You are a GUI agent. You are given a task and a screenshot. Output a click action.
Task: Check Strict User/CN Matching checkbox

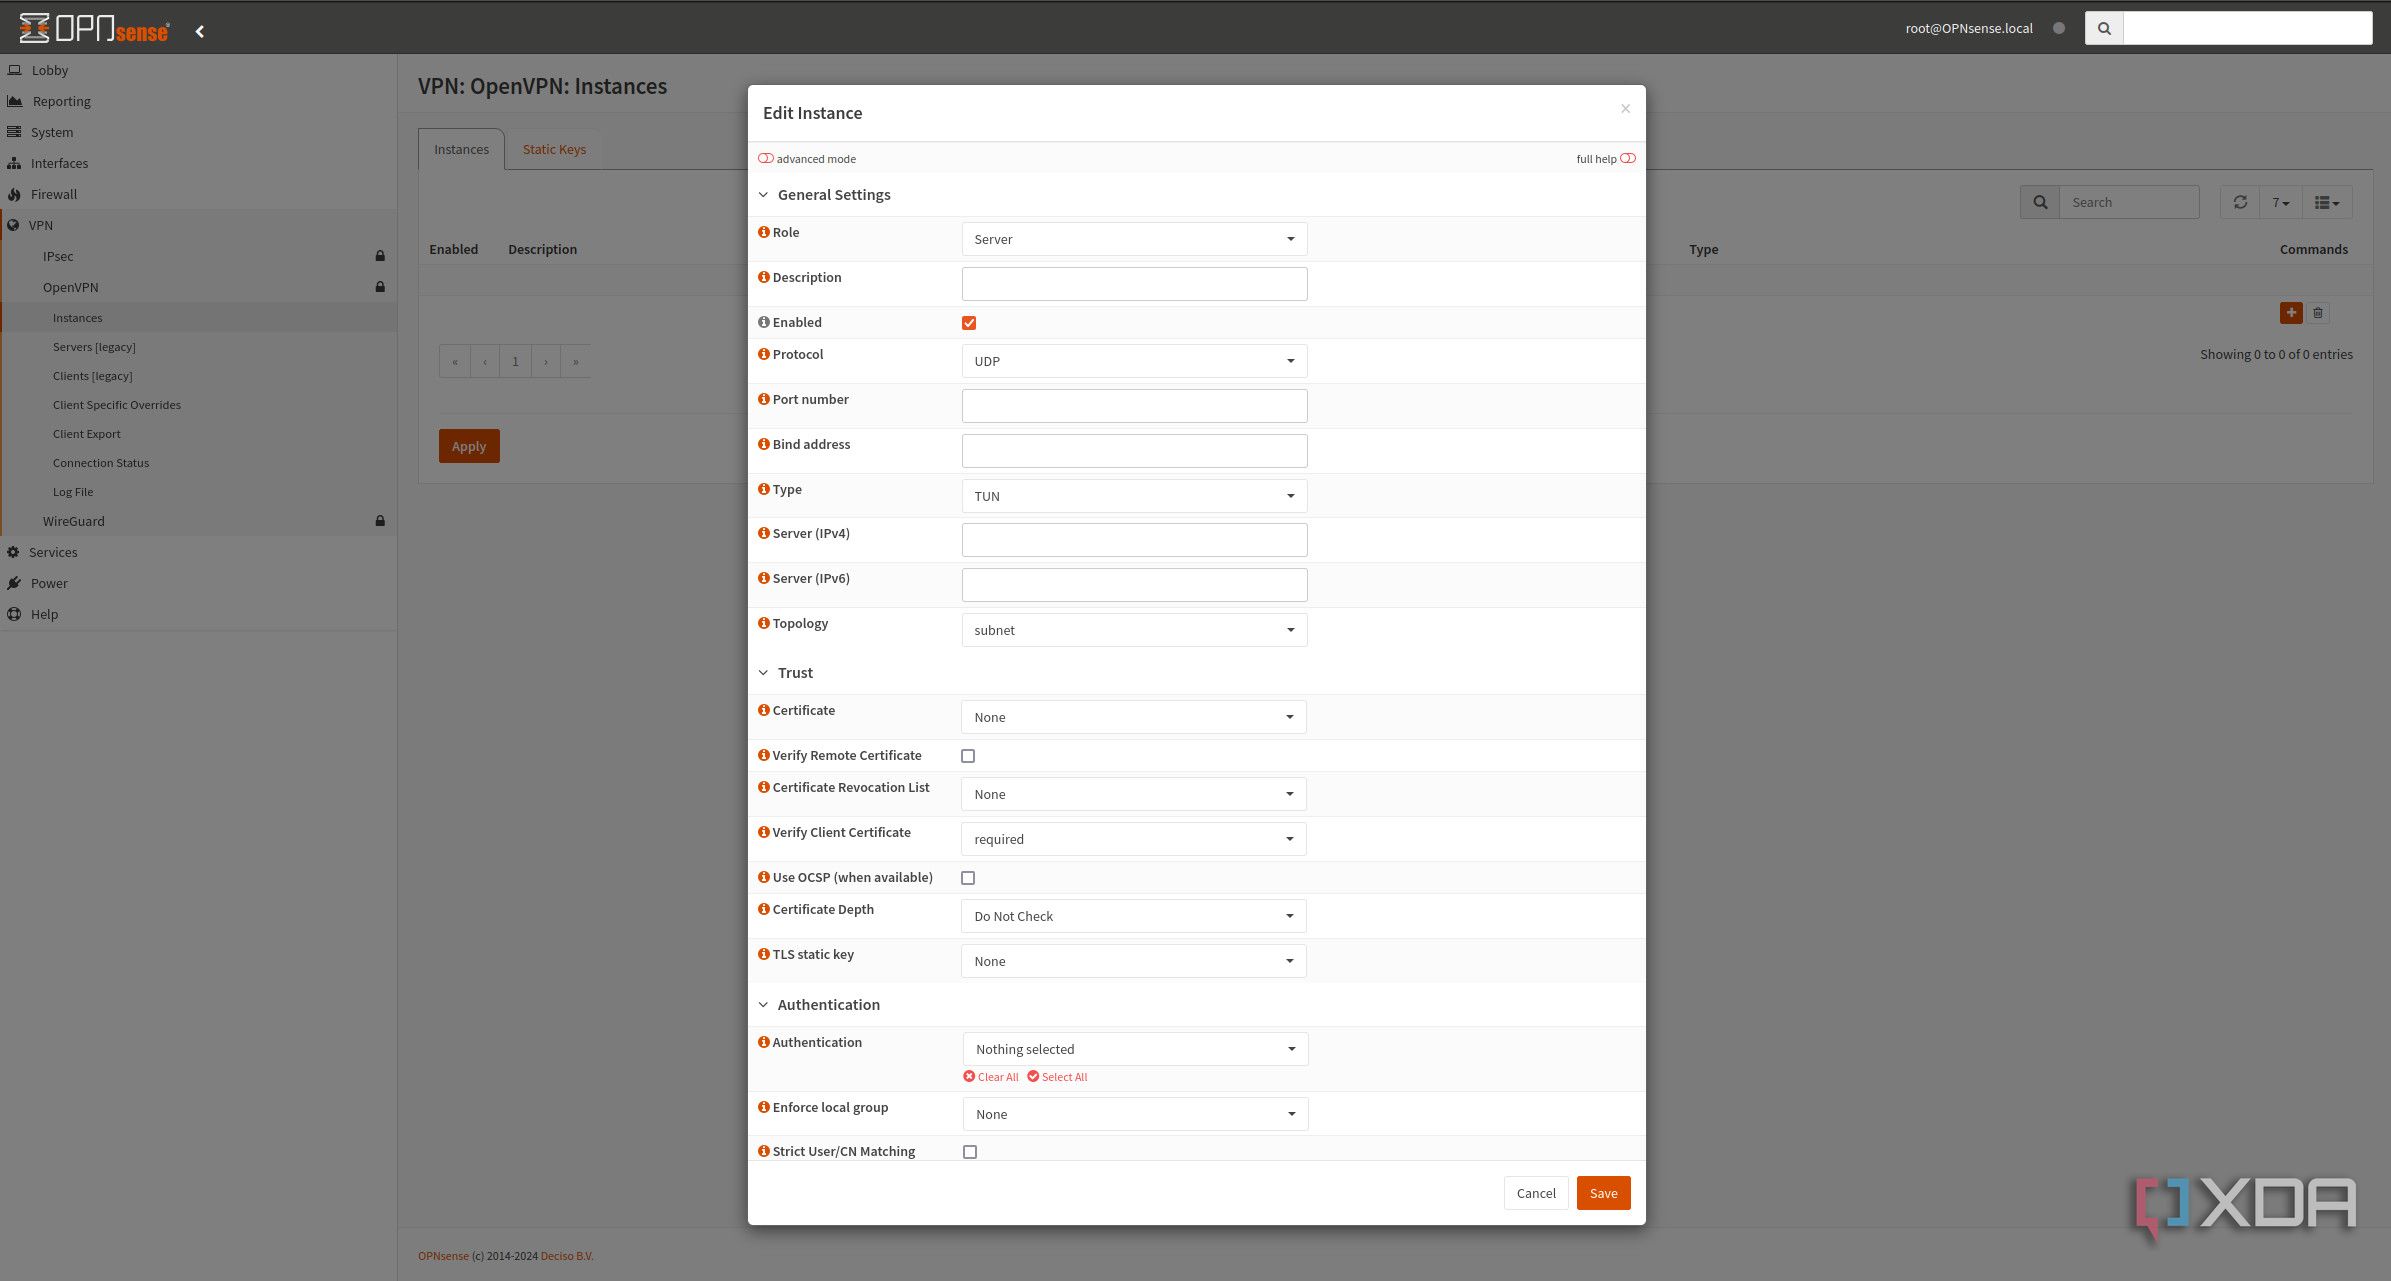tap(970, 1152)
